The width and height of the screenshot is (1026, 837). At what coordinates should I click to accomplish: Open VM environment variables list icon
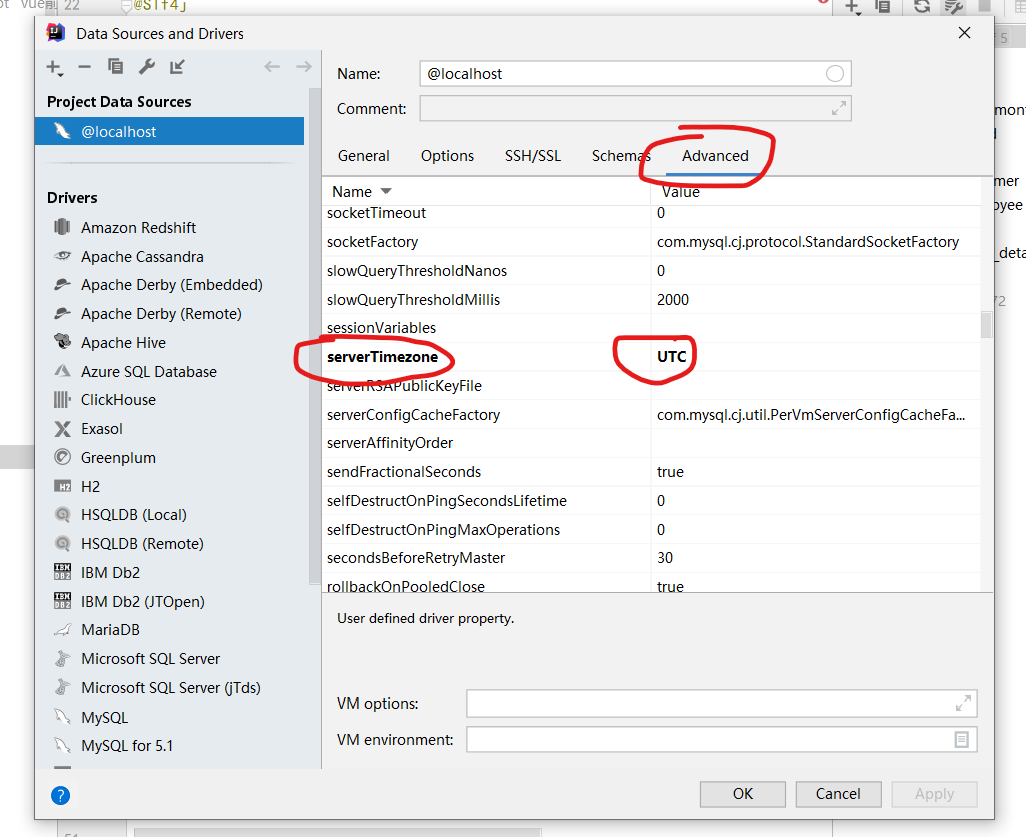[x=961, y=739]
